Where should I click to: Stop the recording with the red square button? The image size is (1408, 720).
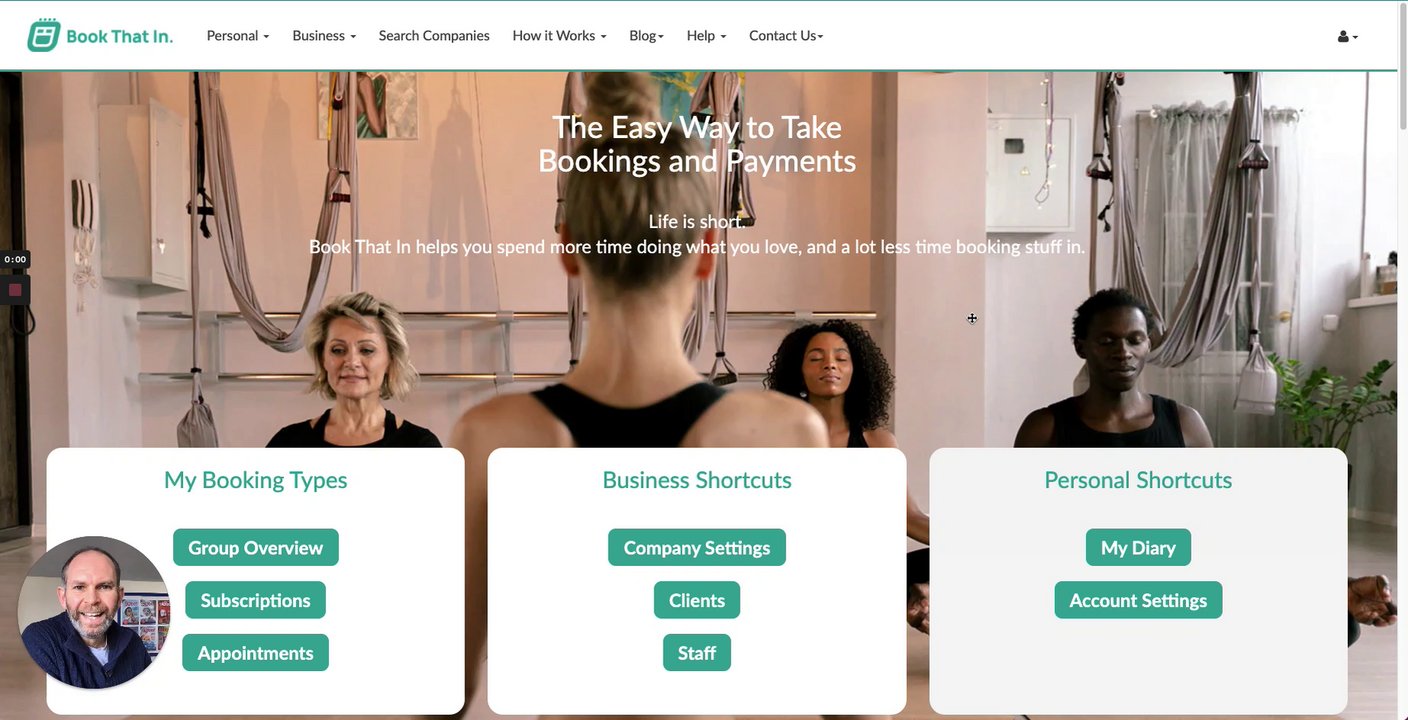click(15, 290)
